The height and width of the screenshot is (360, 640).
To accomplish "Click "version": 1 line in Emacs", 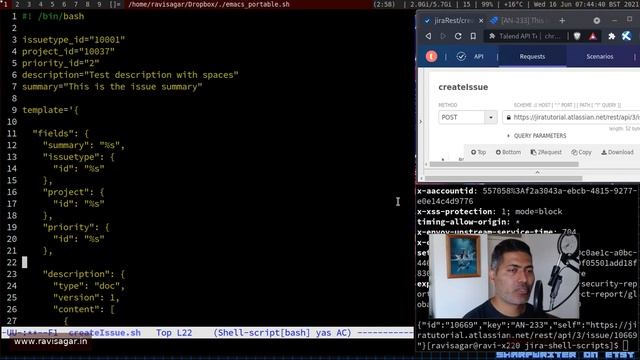I will click(x=86, y=298).
